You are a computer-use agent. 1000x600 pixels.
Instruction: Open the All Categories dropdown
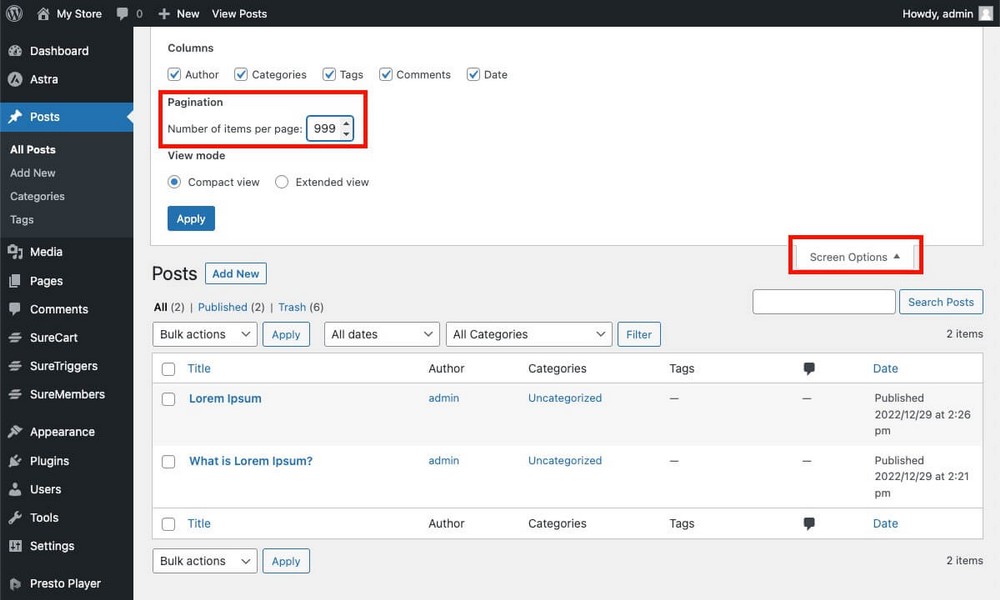(529, 334)
